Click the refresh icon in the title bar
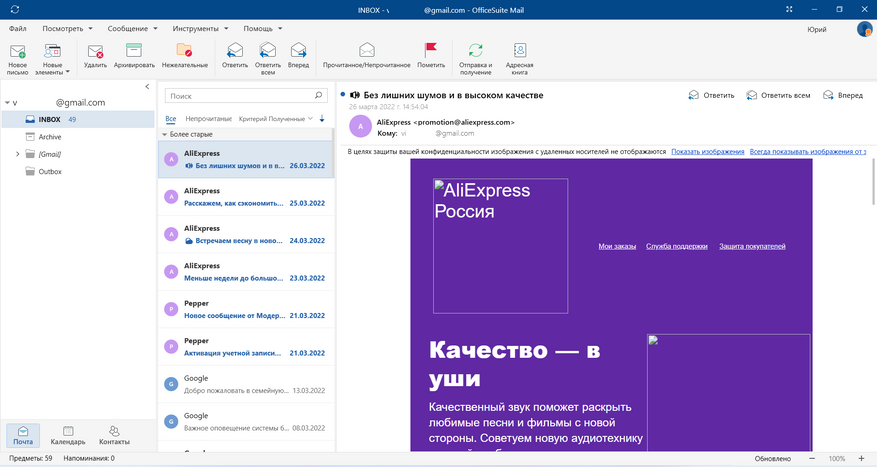Image resolution: width=877 pixels, height=467 pixels. (x=15, y=10)
